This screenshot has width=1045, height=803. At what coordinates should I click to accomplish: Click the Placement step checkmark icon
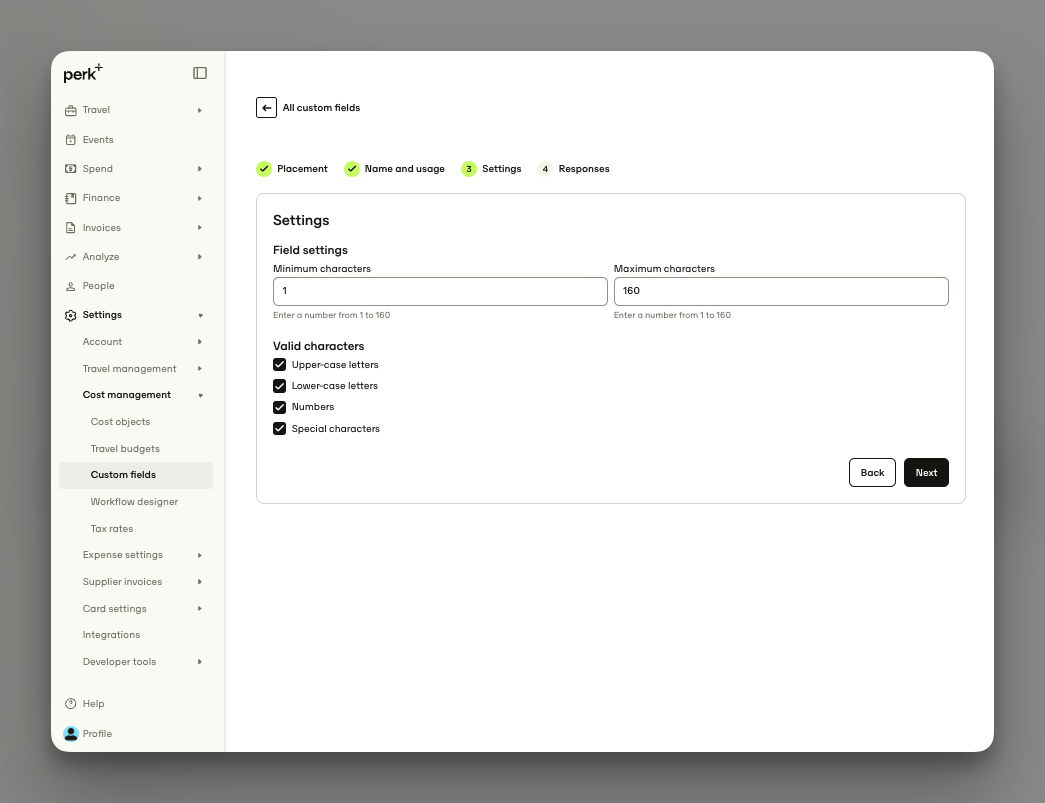pos(264,169)
